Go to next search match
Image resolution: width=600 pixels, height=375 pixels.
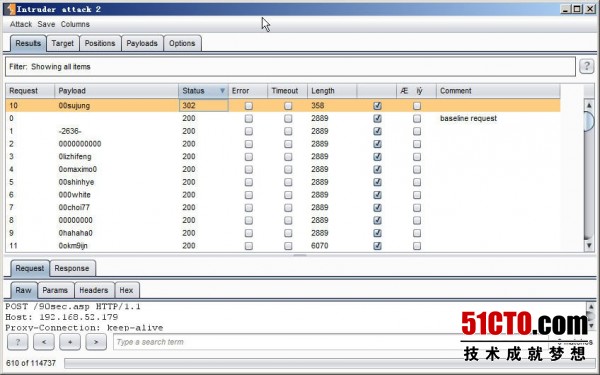pos(96,342)
